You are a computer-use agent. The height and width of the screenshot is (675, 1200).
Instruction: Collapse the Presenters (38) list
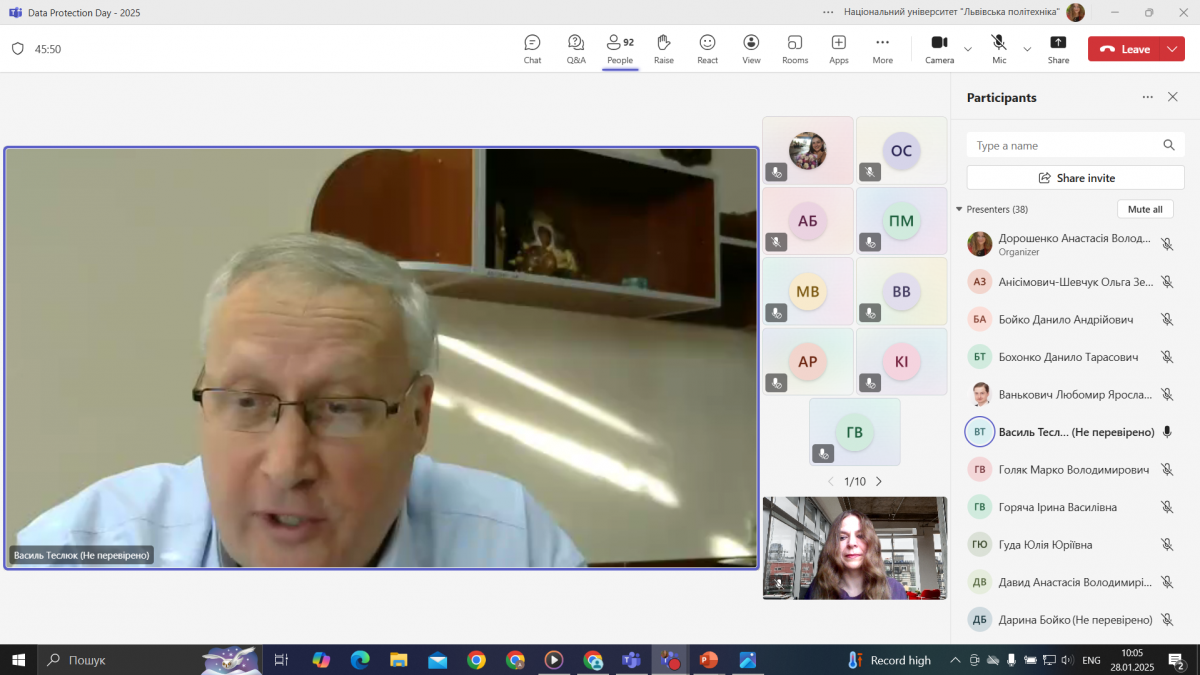(x=959, y=209)
